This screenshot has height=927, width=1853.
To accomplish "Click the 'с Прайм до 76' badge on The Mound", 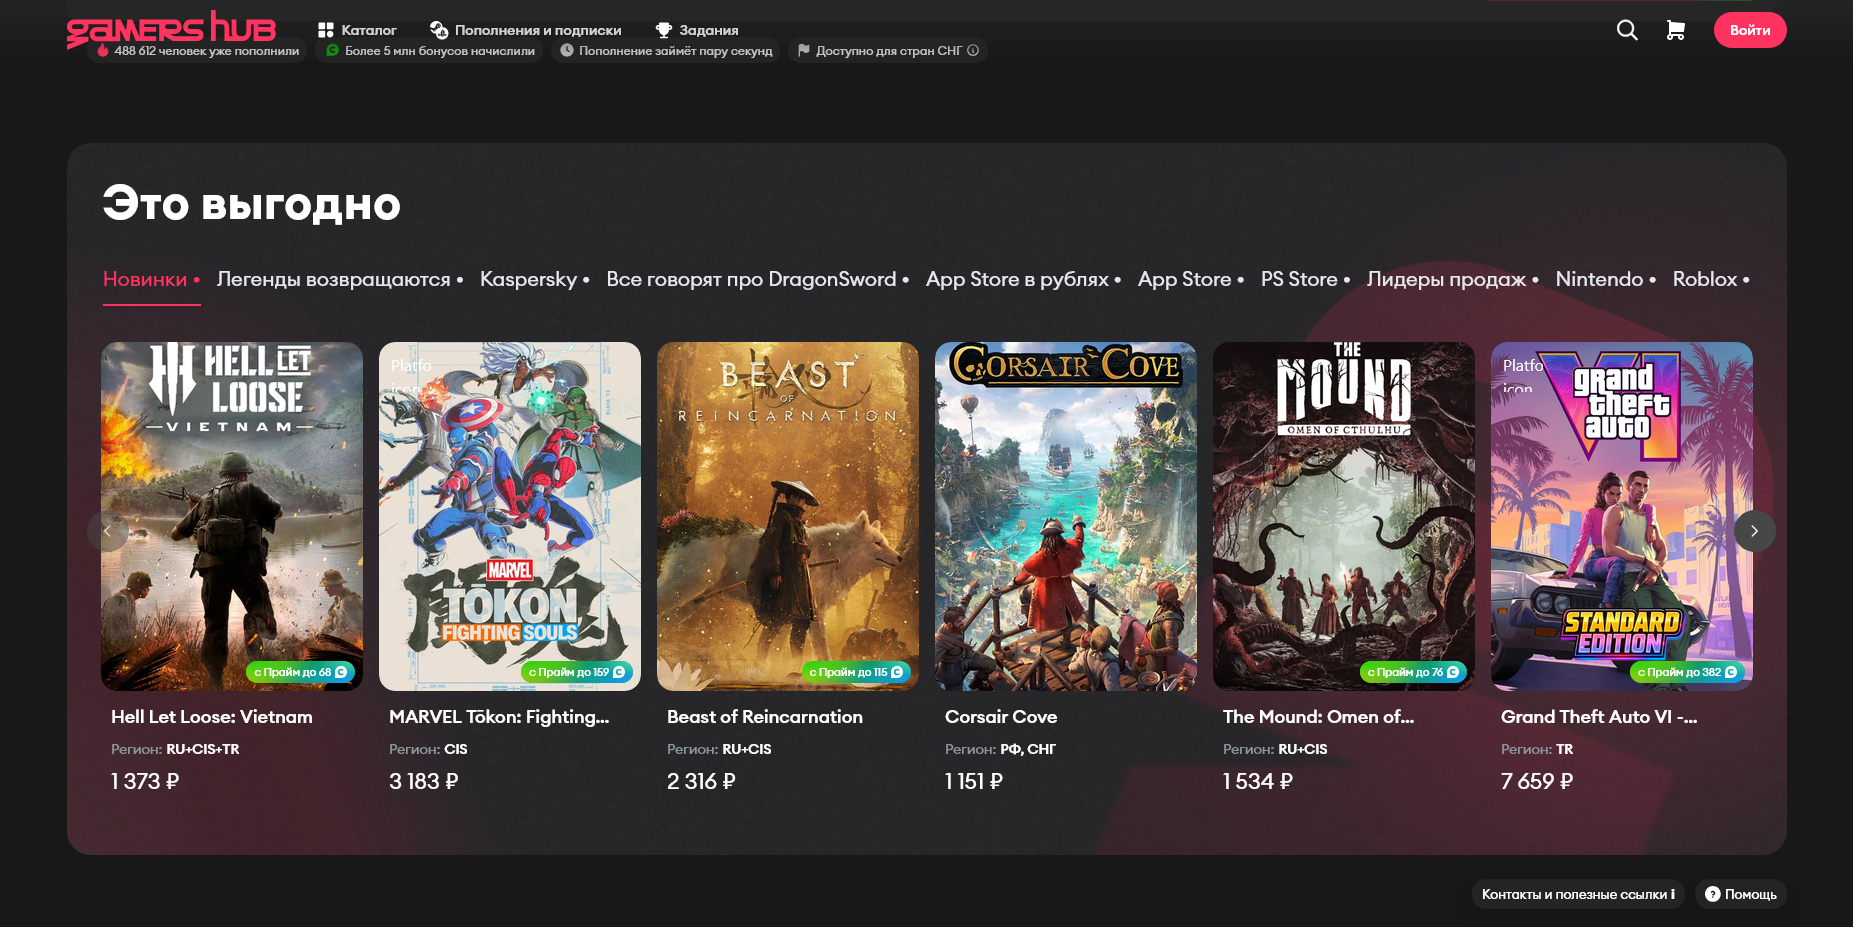I will point(1413,672).
